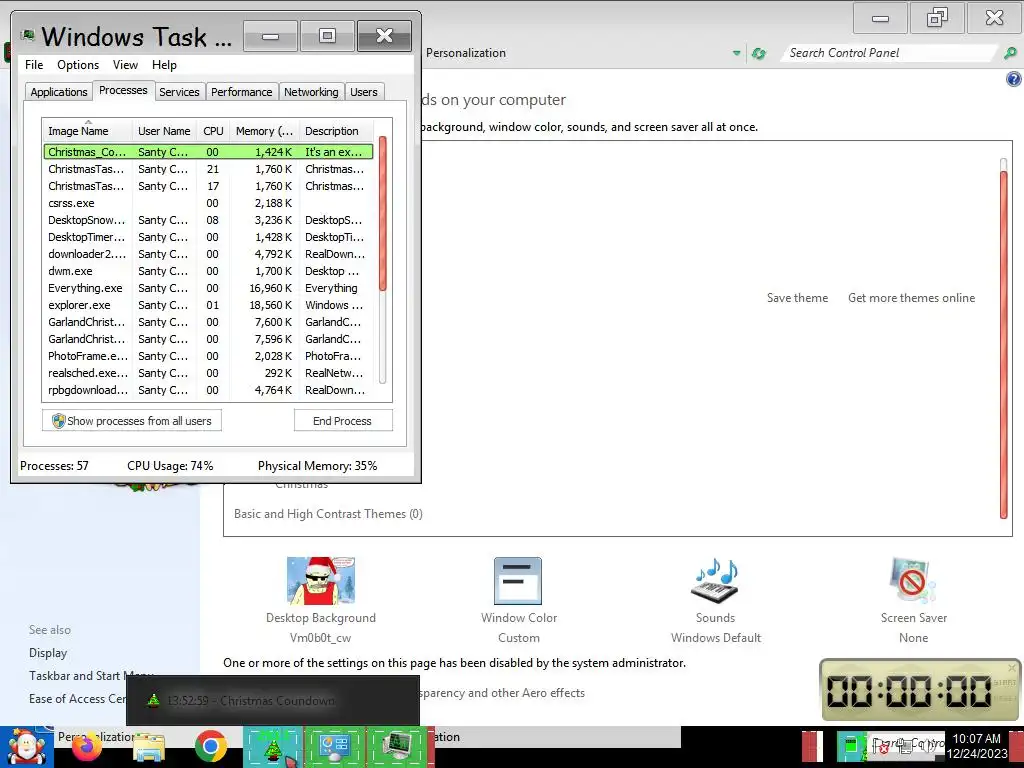Screen dimensions: 1024x768
Task: Open Taskbar and Start Menu link
Action: point(91,676)
